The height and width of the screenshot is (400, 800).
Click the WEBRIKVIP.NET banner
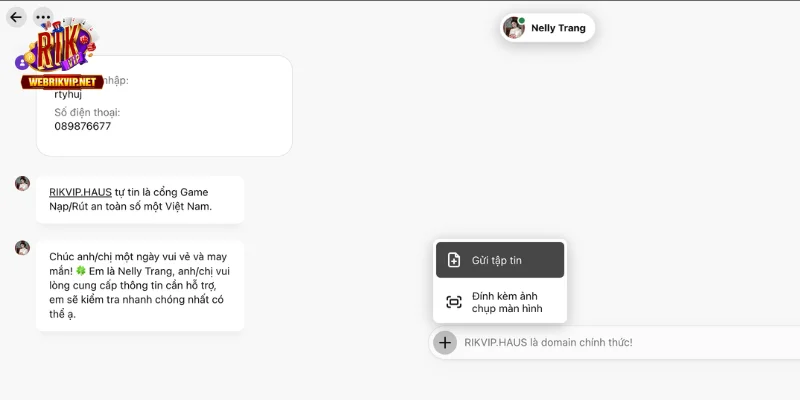(x=62, y=82)
